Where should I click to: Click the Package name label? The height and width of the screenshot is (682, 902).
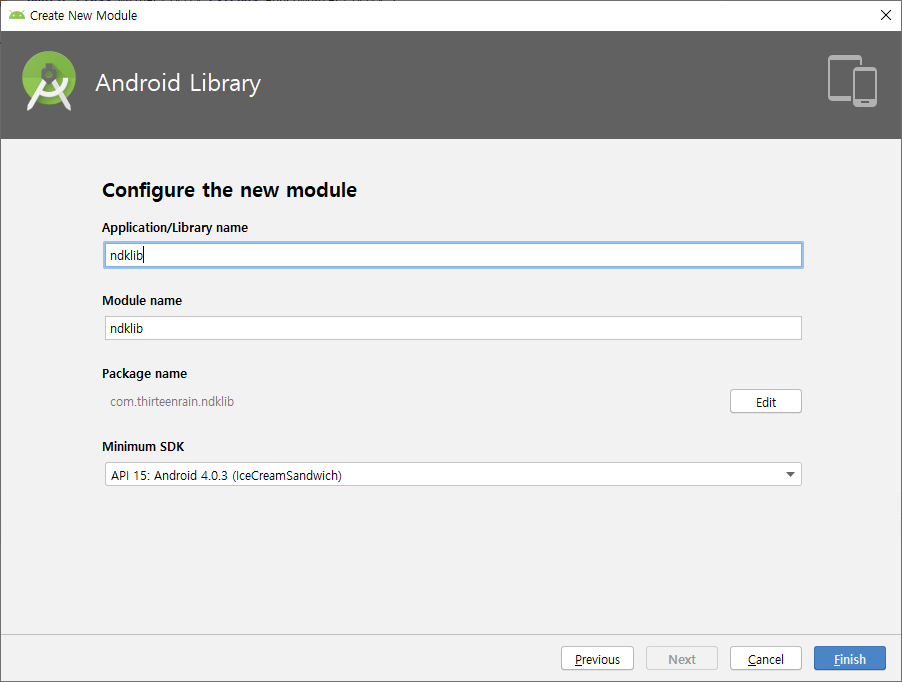[144, 374]
